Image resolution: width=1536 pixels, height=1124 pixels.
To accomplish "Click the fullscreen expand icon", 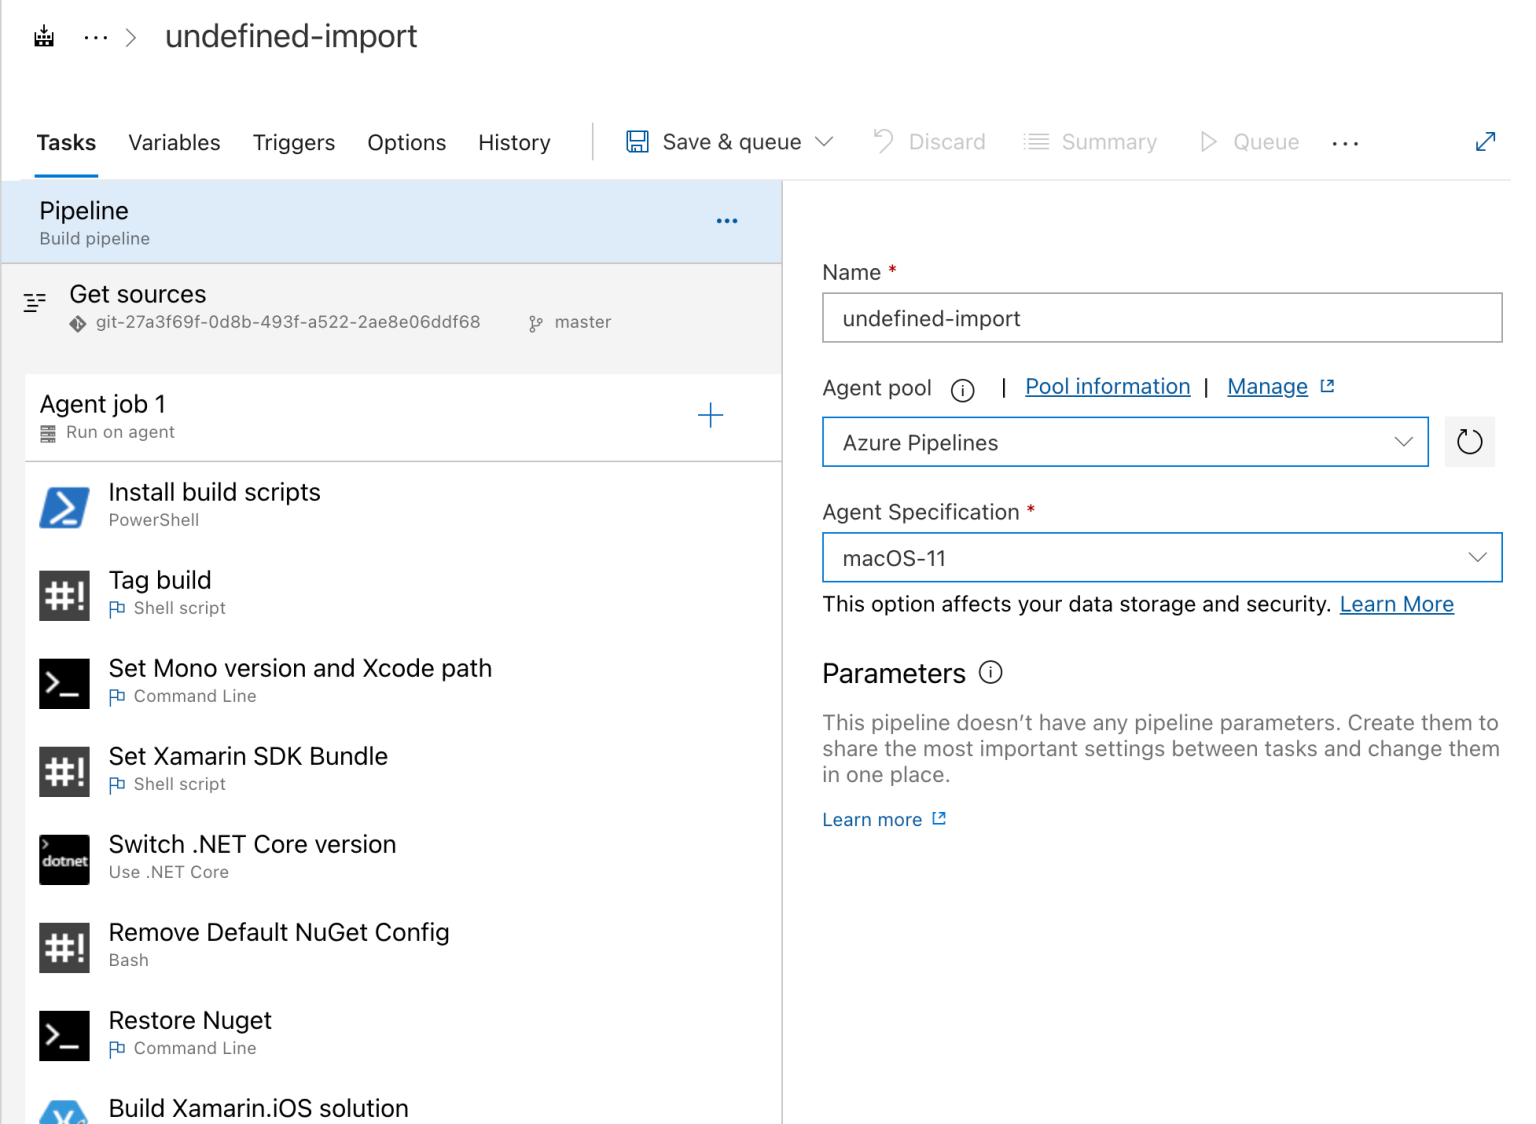I will point(1486,141).
